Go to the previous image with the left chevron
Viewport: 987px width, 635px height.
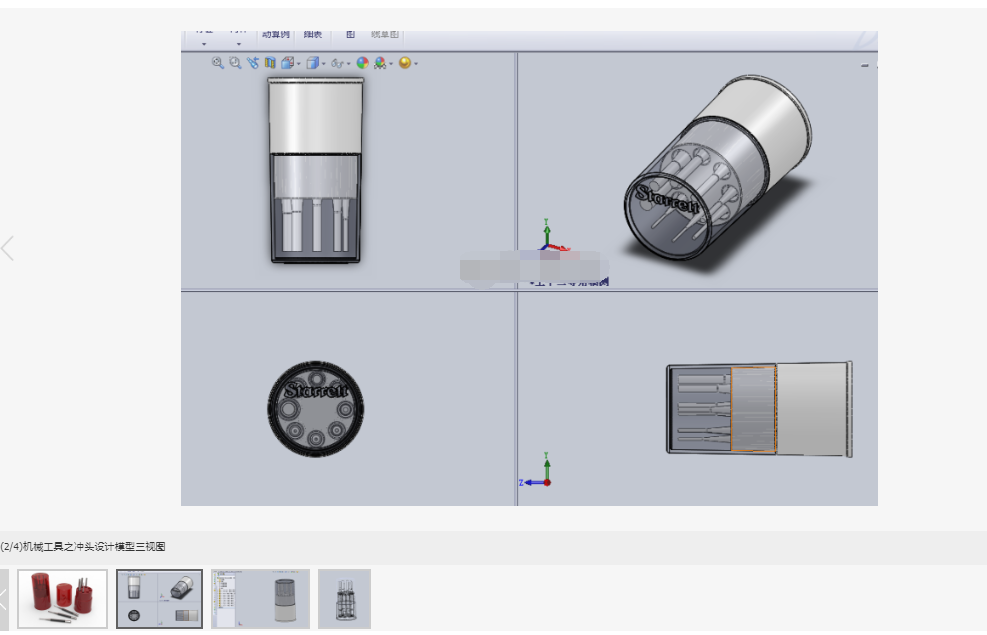coord(8,249)
